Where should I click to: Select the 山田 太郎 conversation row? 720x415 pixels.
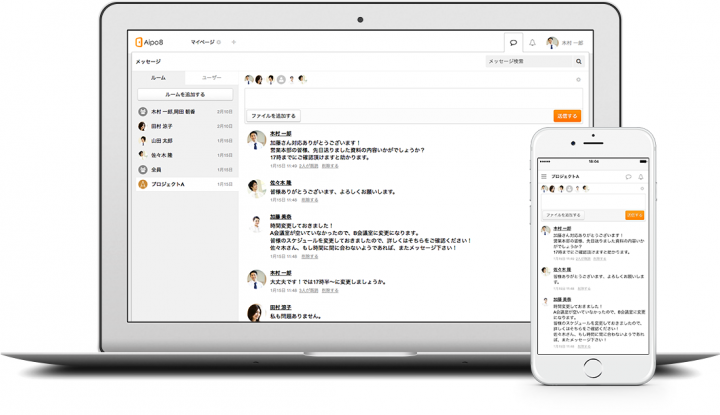[186, 140]
